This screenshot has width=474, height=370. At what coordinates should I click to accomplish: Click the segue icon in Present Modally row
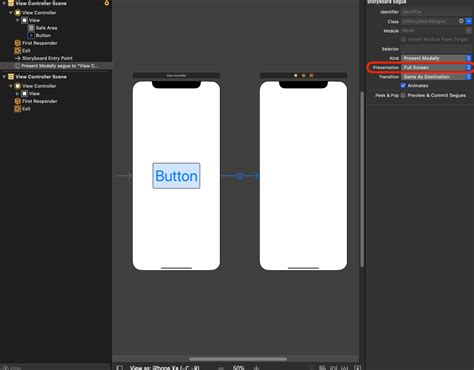point(17,66)
